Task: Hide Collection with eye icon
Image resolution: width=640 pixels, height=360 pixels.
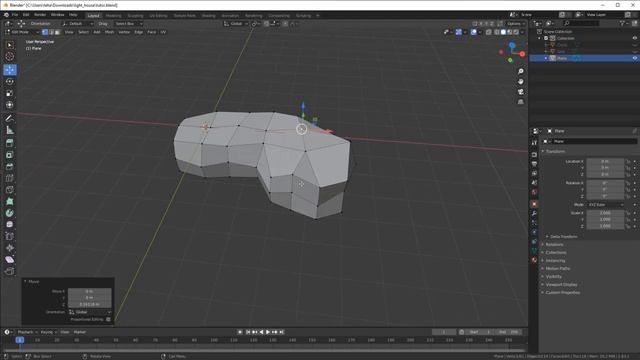Action: 635,38
